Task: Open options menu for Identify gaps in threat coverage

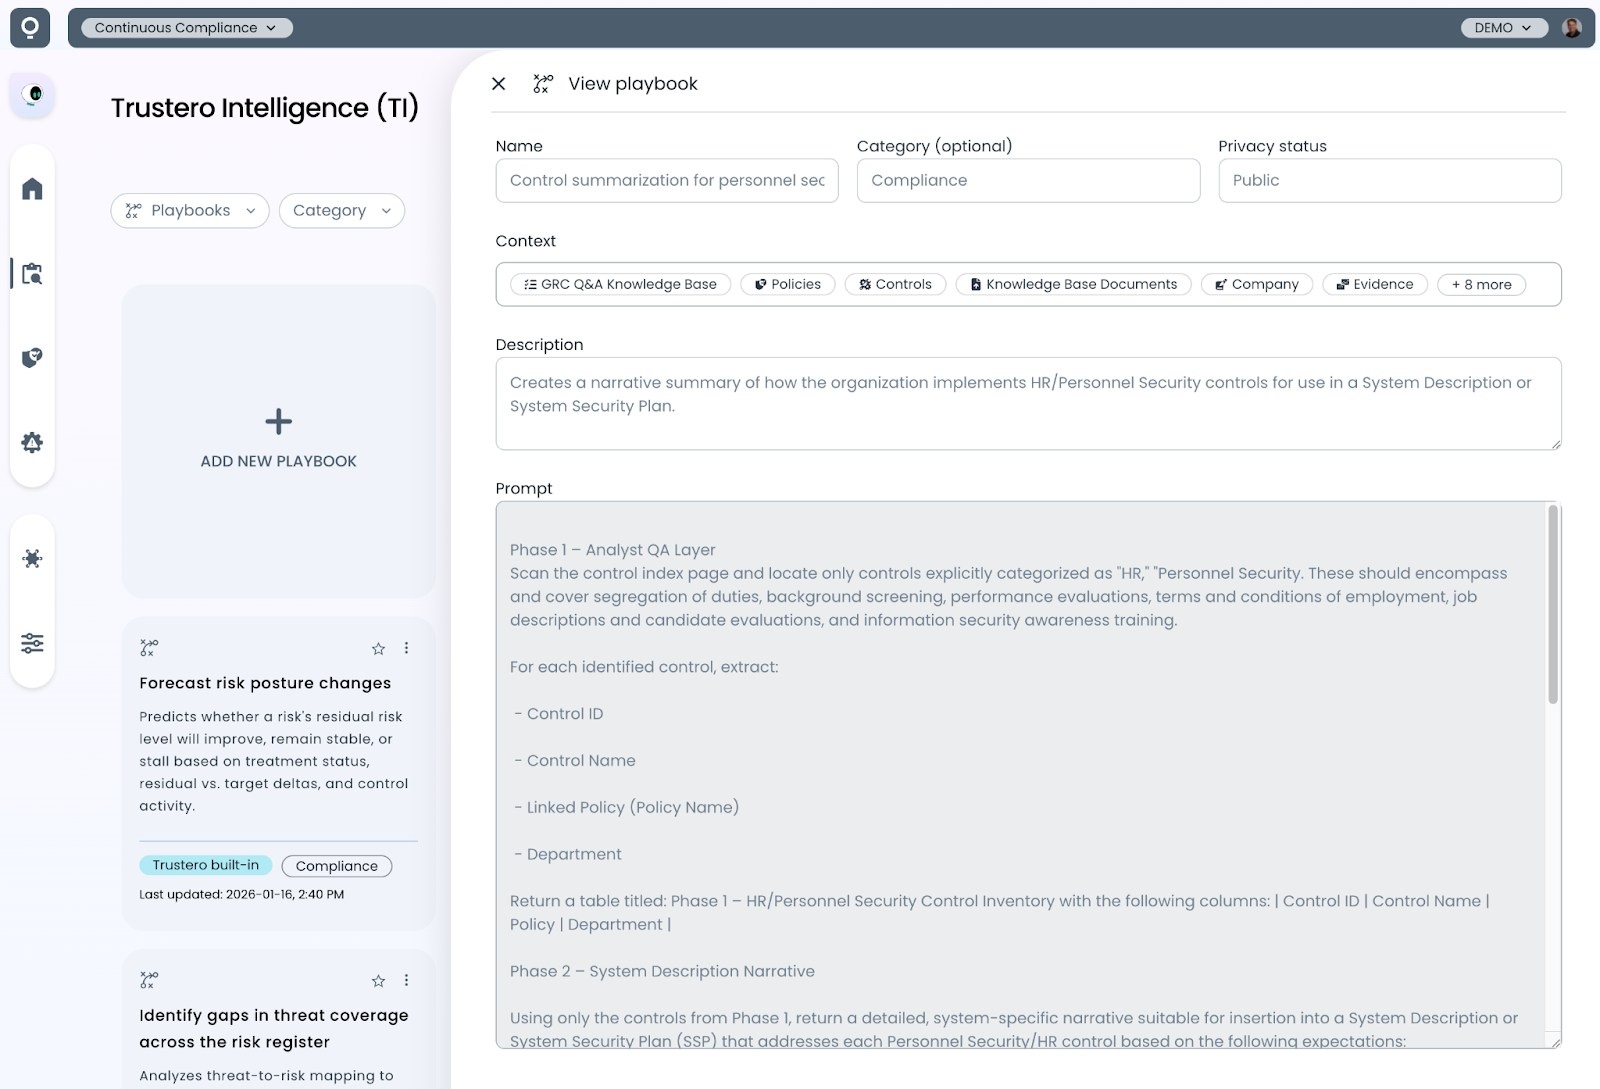Action: pyautogui.click(x=406, y=980)
